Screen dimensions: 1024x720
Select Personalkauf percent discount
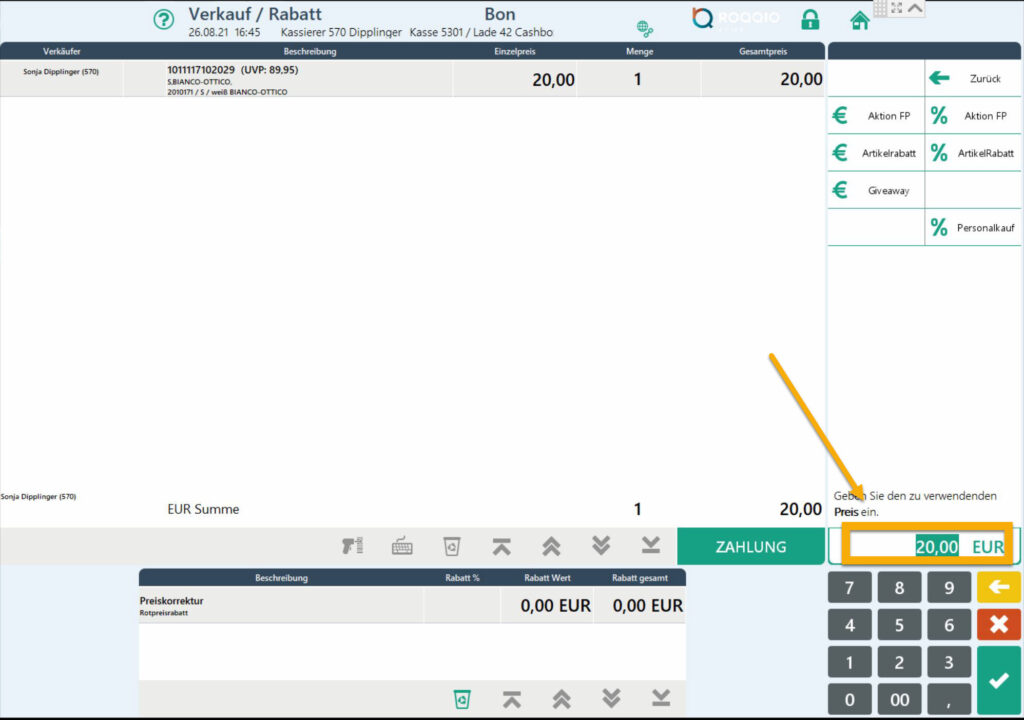coord(973,228)
